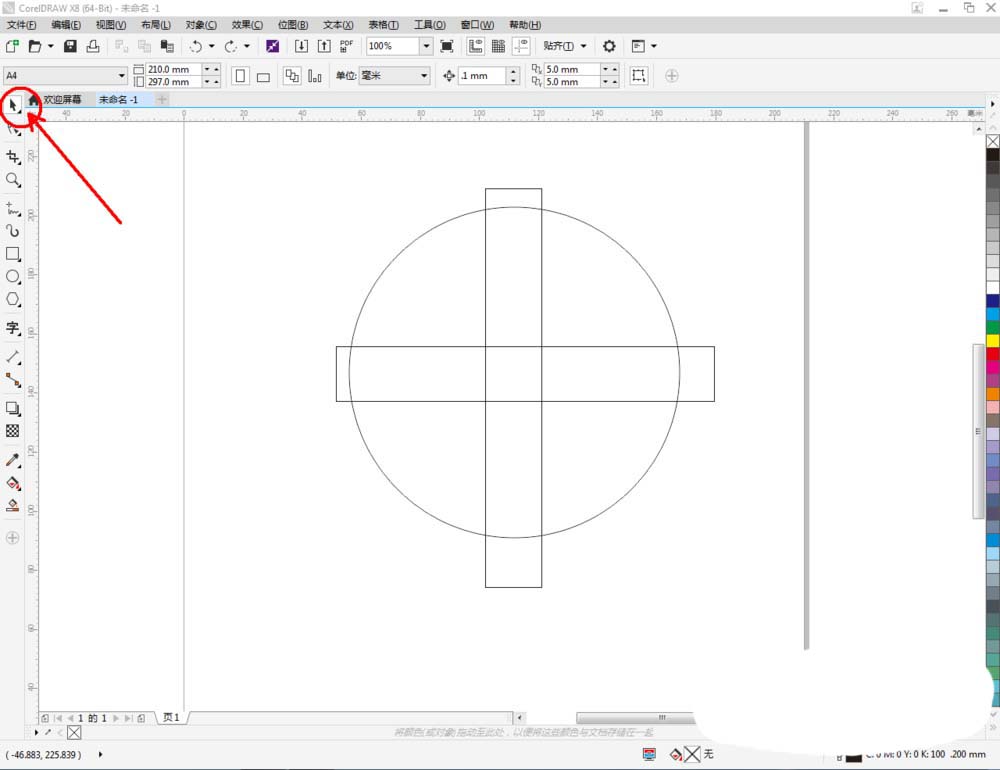Select the Crop tool

click(x=13, y=157)
